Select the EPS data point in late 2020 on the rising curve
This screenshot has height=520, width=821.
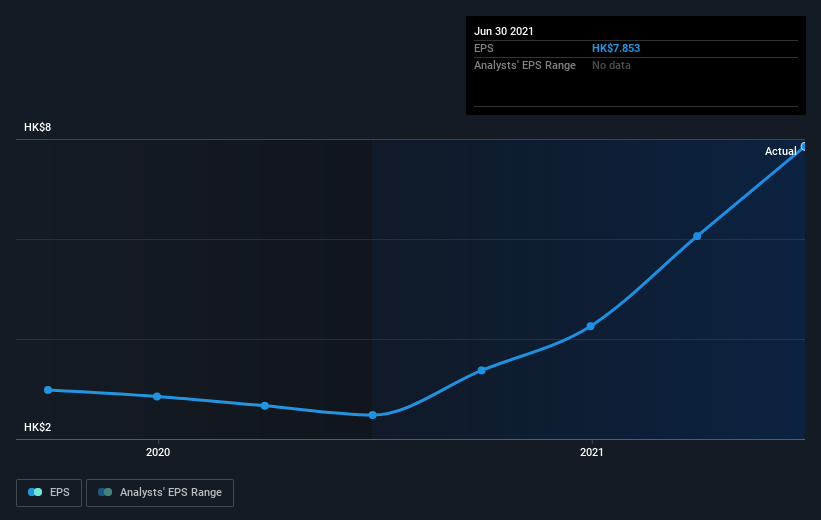tap(482, 370)
